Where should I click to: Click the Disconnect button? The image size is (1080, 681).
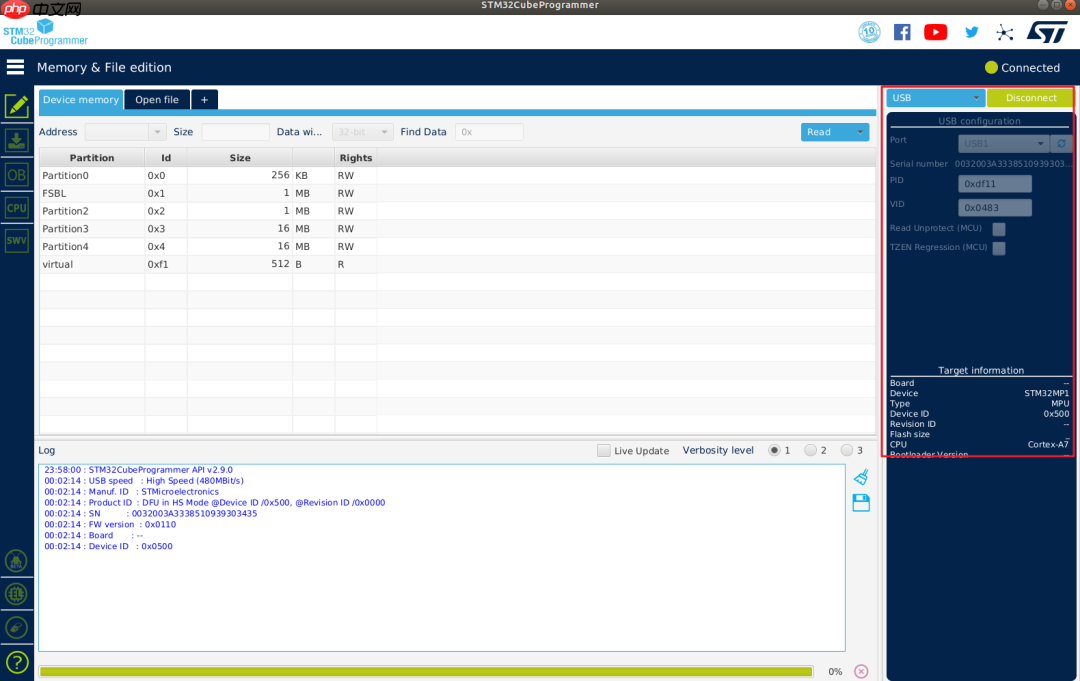(x=1030, y=98)
